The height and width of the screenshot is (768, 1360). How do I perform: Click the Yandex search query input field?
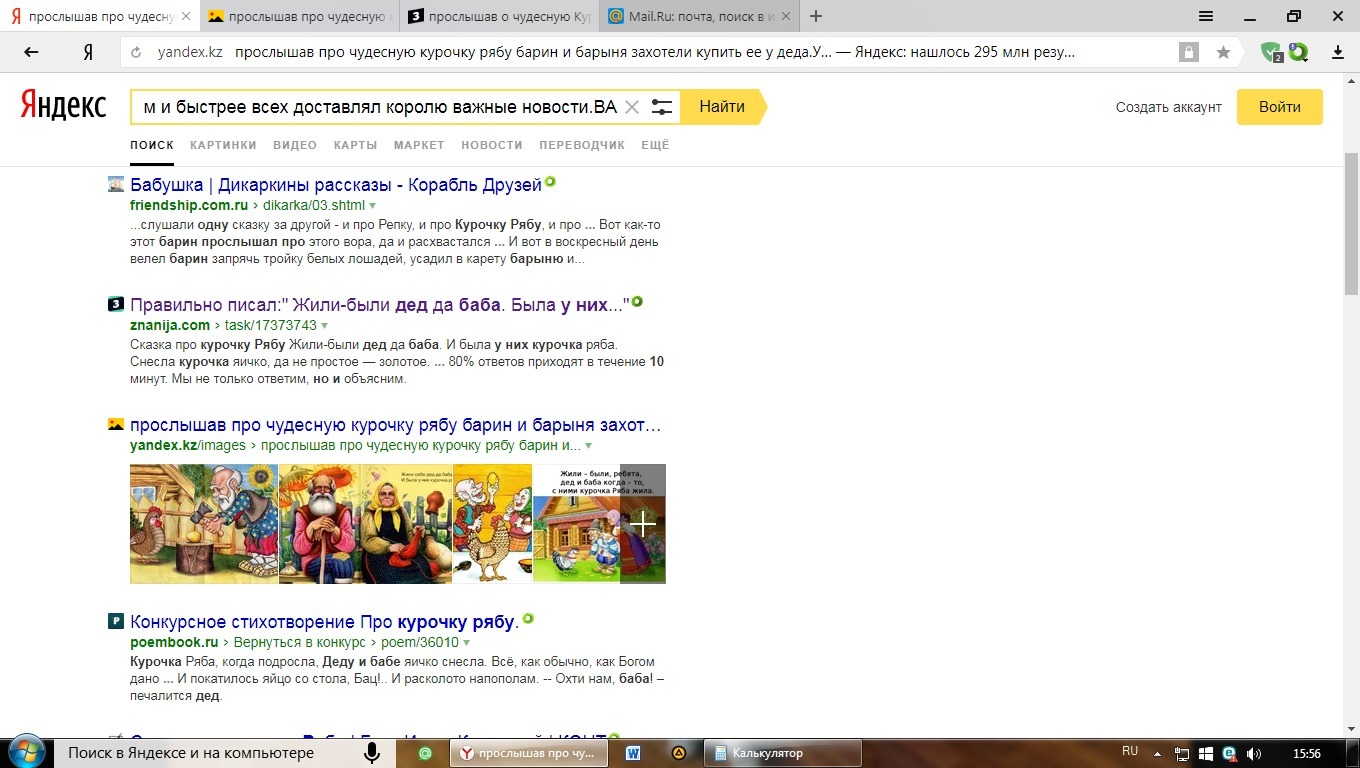tap(380, 107)
